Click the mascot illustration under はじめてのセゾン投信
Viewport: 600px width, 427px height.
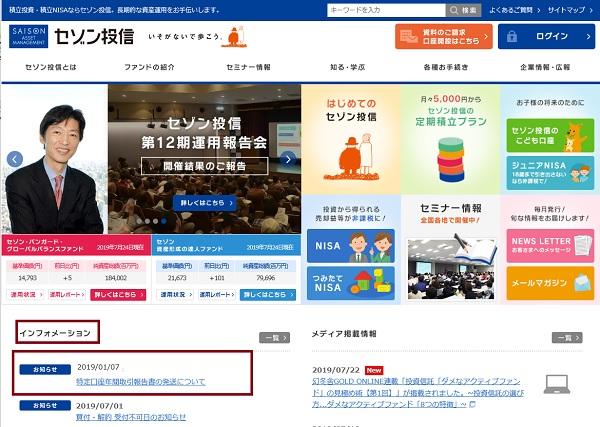(x=350, y=156)
